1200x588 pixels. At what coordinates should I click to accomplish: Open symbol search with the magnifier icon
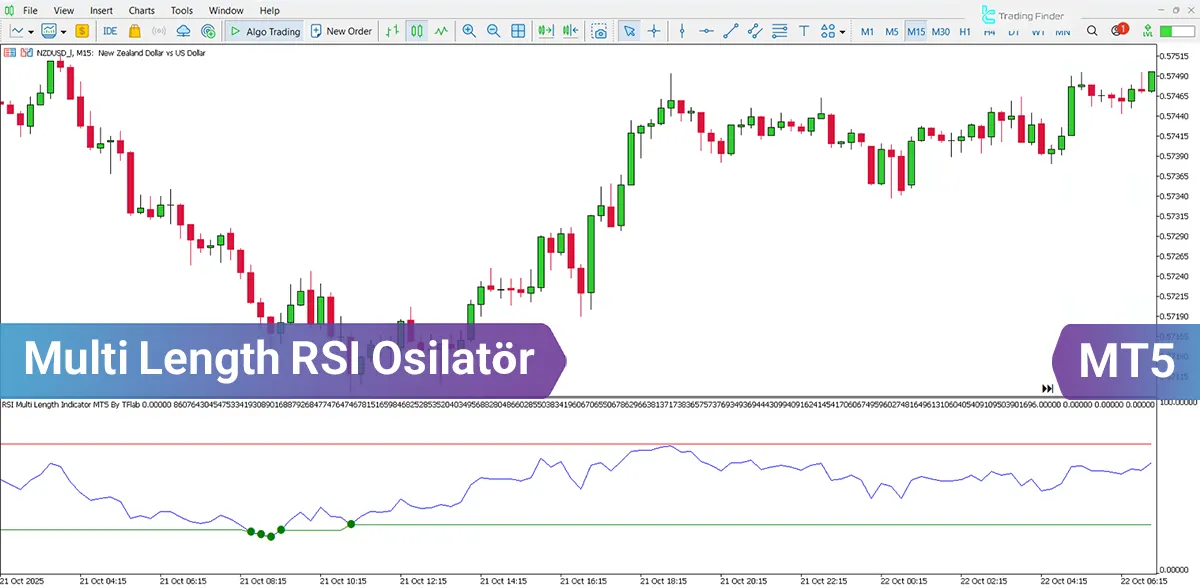(x=1092, y=31)
